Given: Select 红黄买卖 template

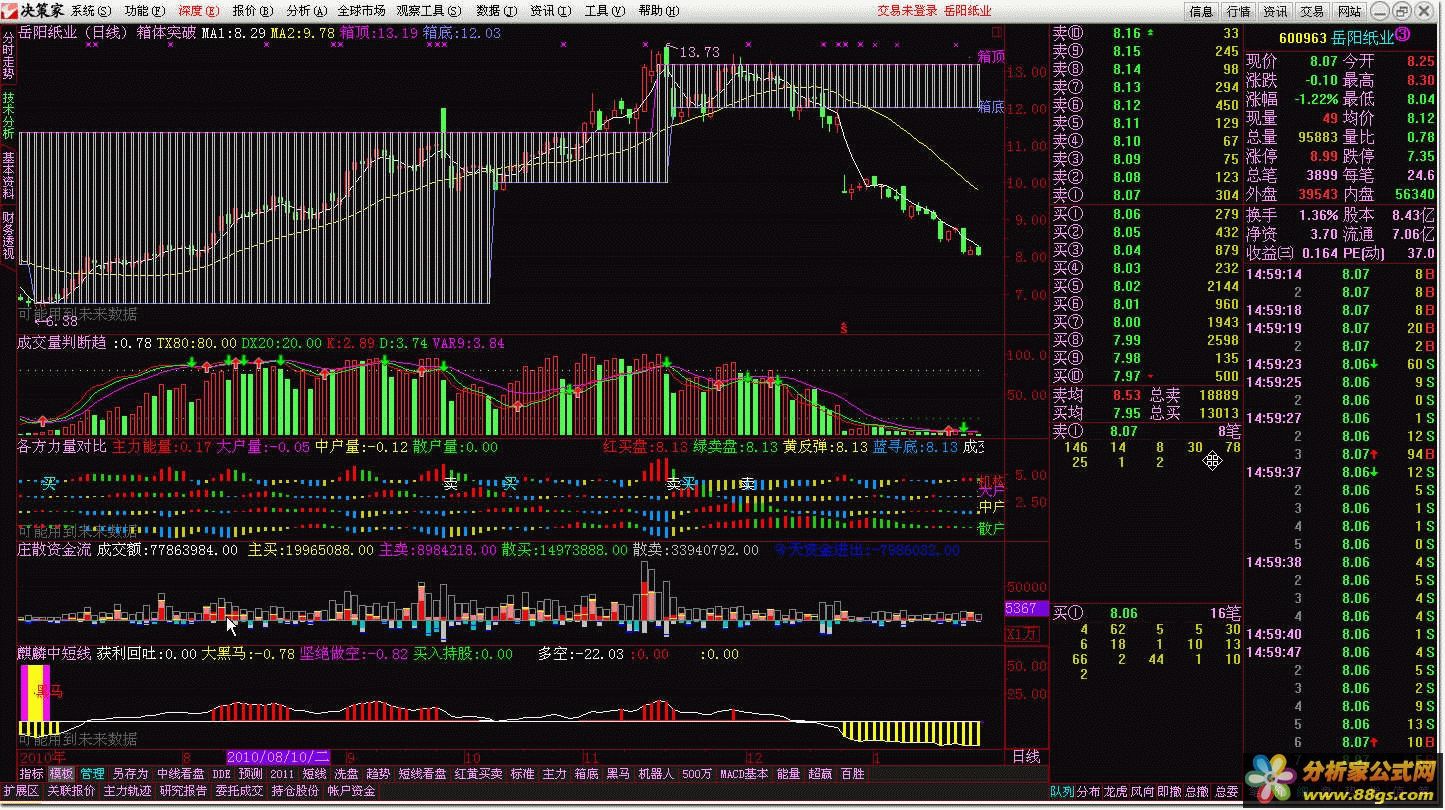Looking at the screenshot, I should 479,774.
